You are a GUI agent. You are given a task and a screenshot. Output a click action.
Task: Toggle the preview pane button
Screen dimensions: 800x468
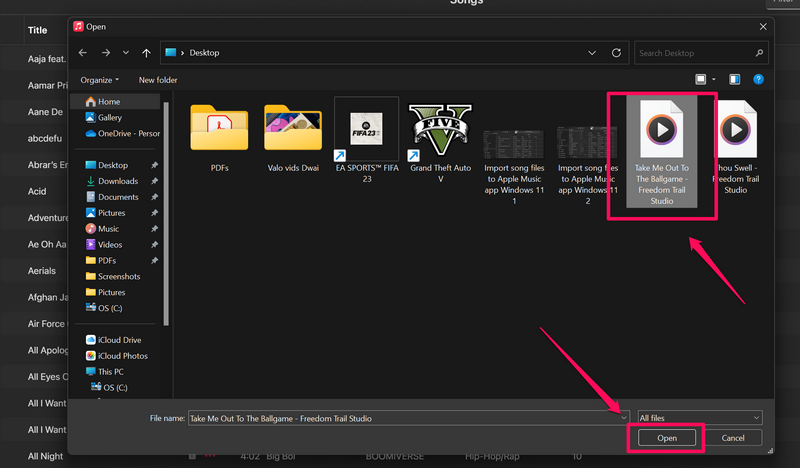tap(734, 80)
